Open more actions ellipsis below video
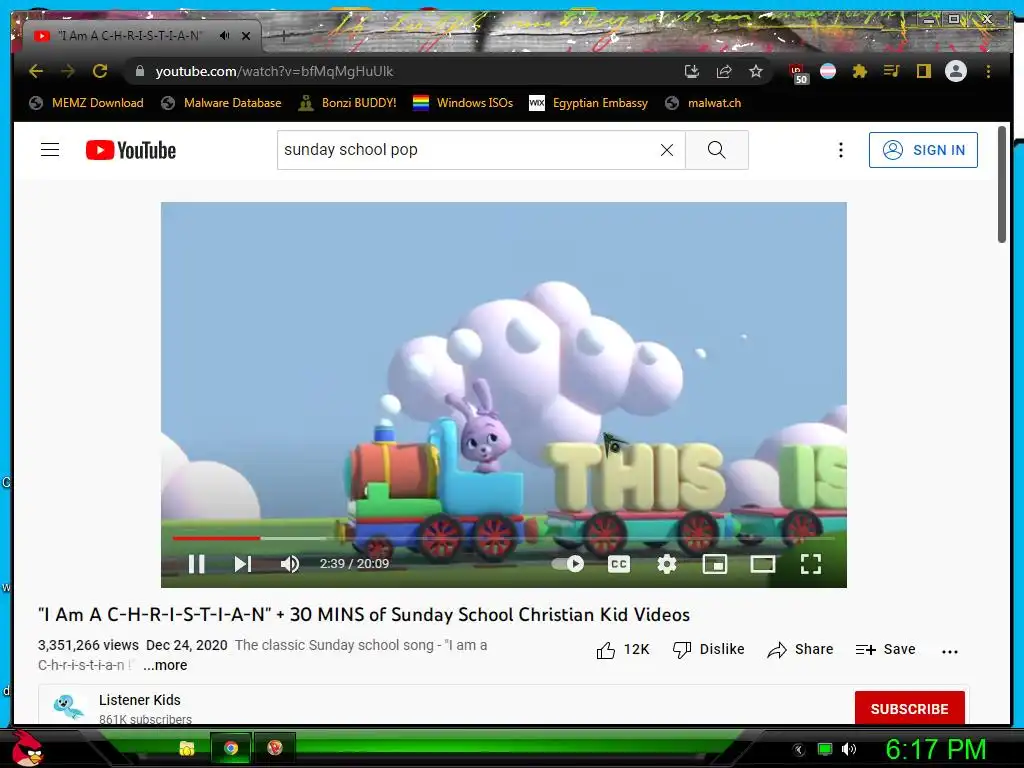The height and width of the screenshot is (768, 1024). click(950, 651)
